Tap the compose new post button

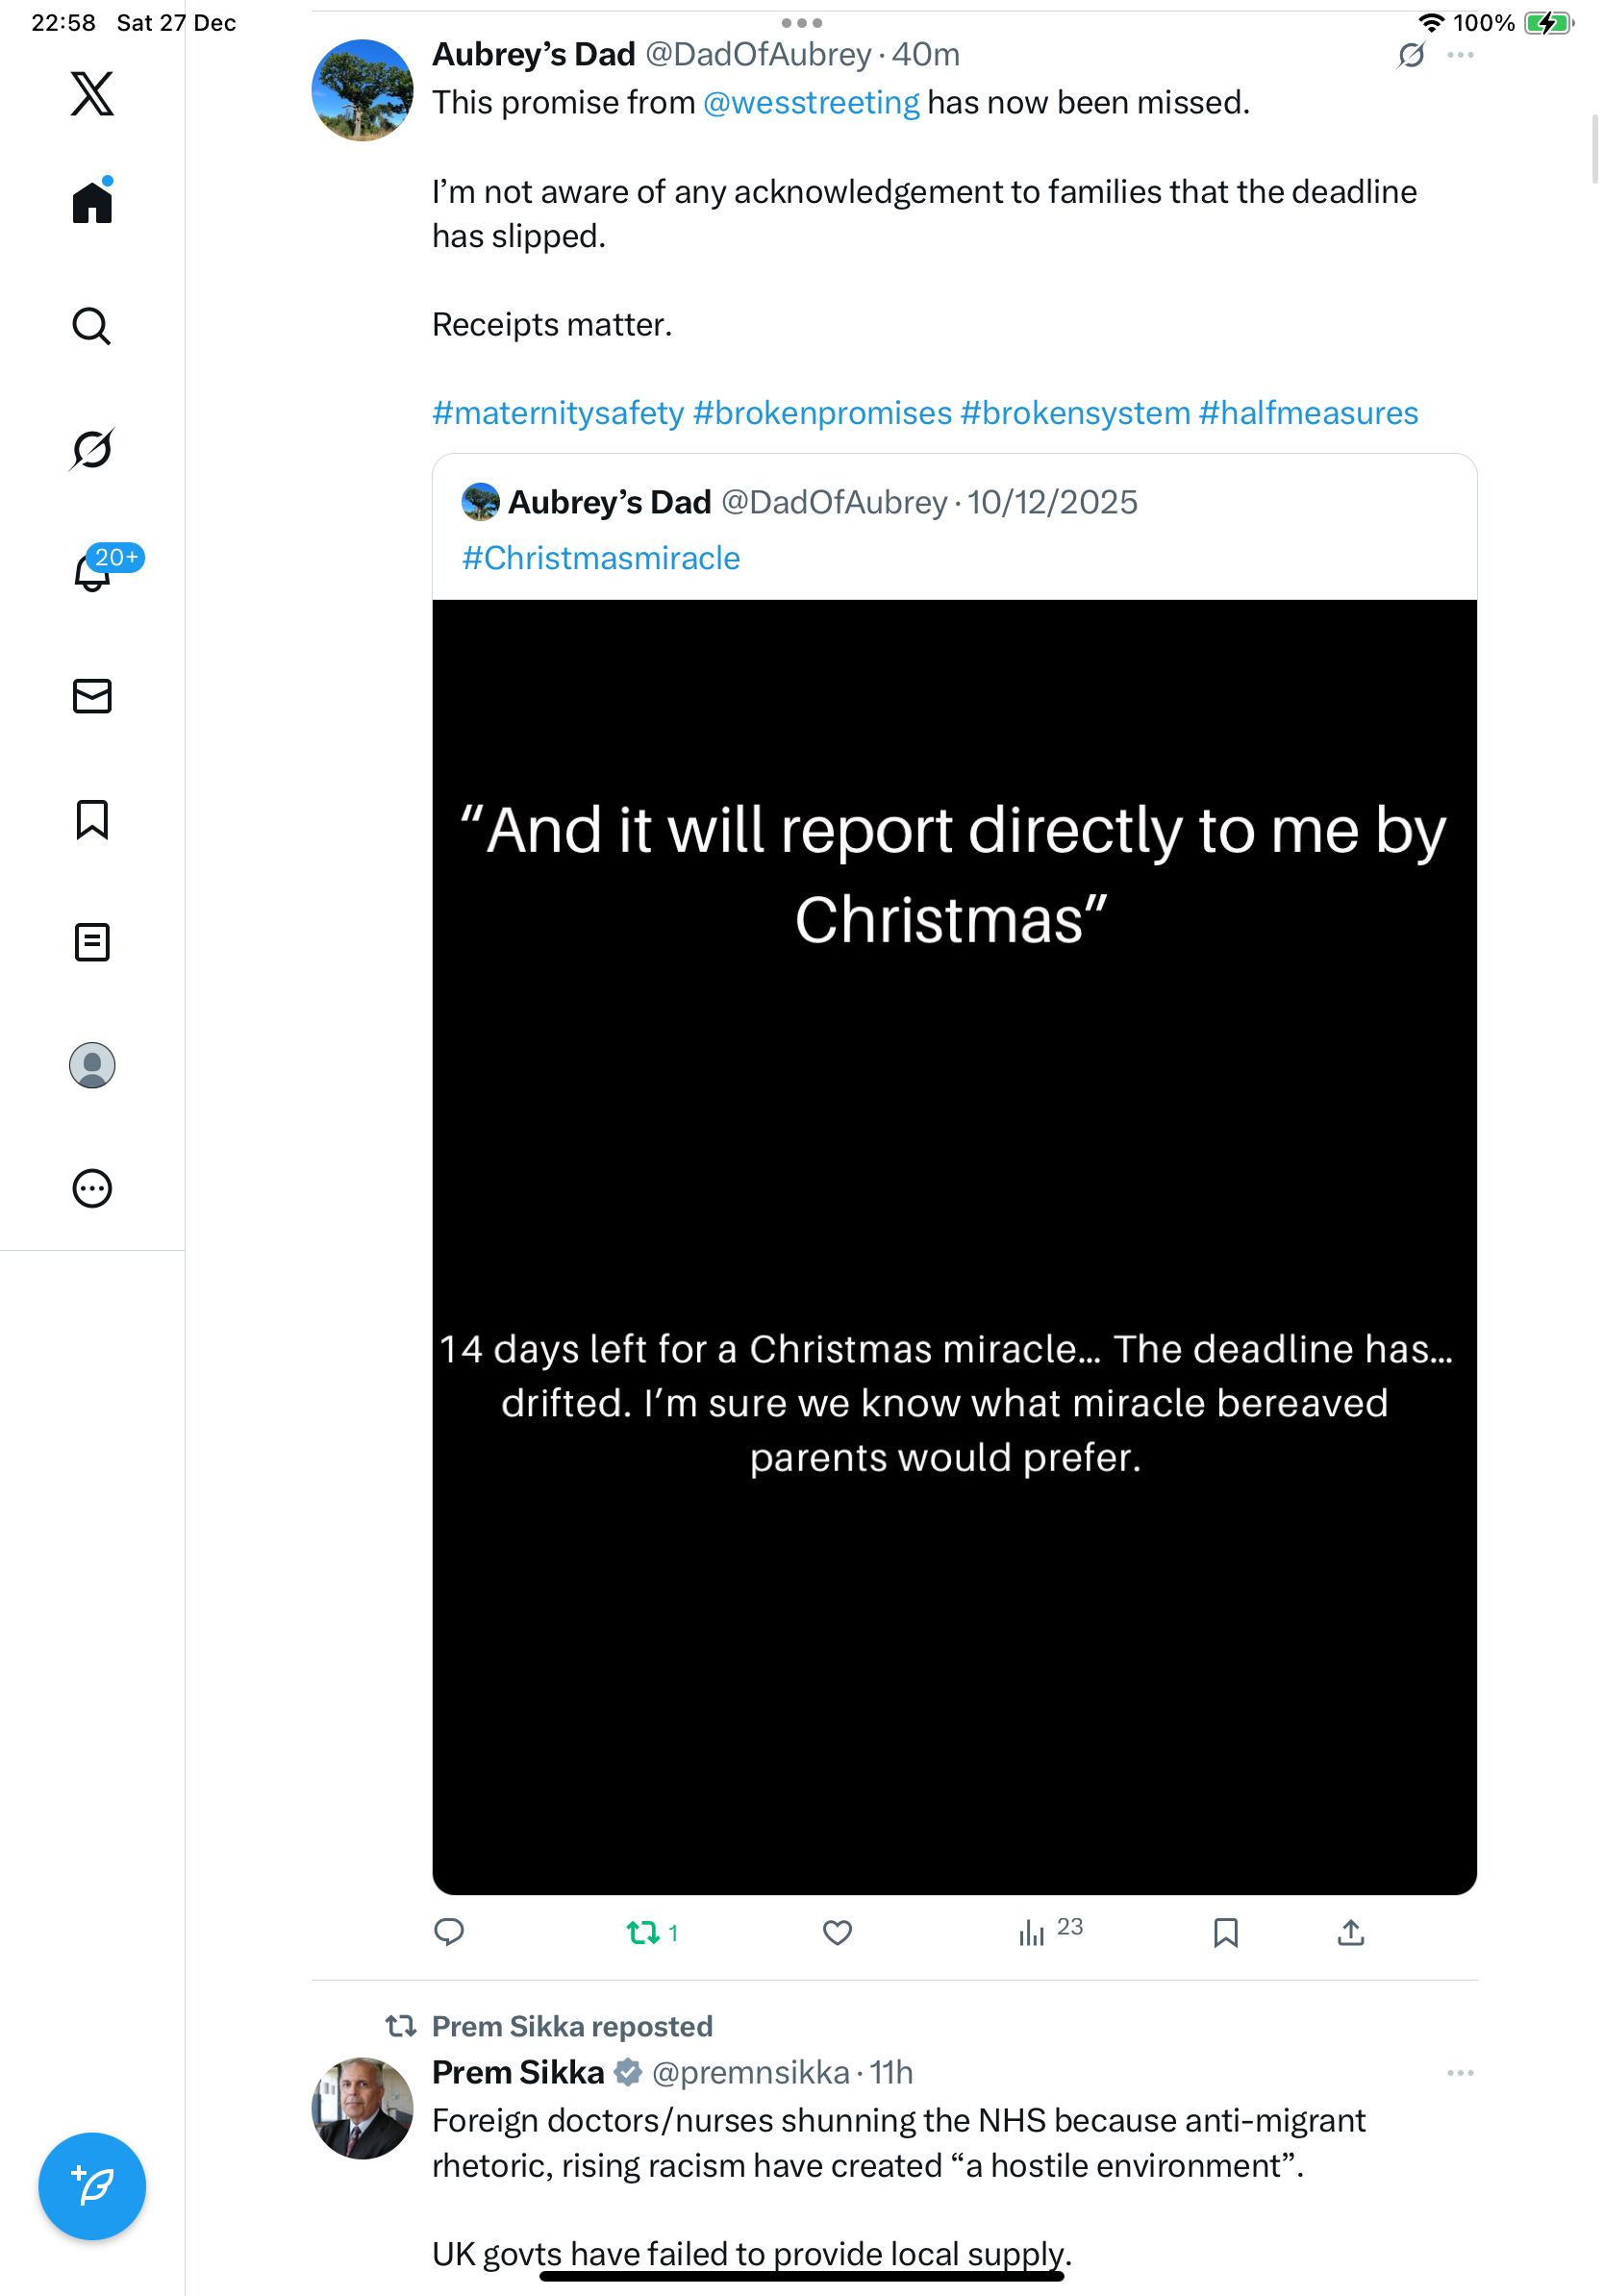(x=92, y=2185)
